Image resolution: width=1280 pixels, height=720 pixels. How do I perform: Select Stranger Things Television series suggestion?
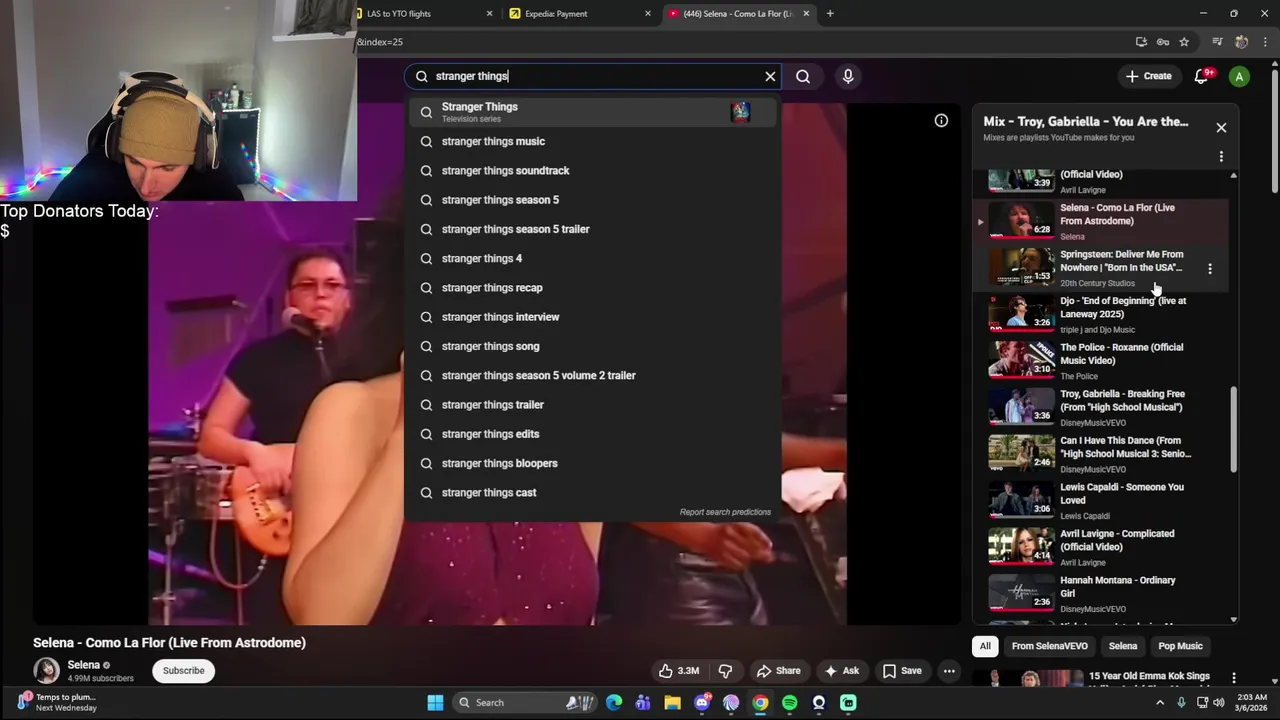(592, 112)
